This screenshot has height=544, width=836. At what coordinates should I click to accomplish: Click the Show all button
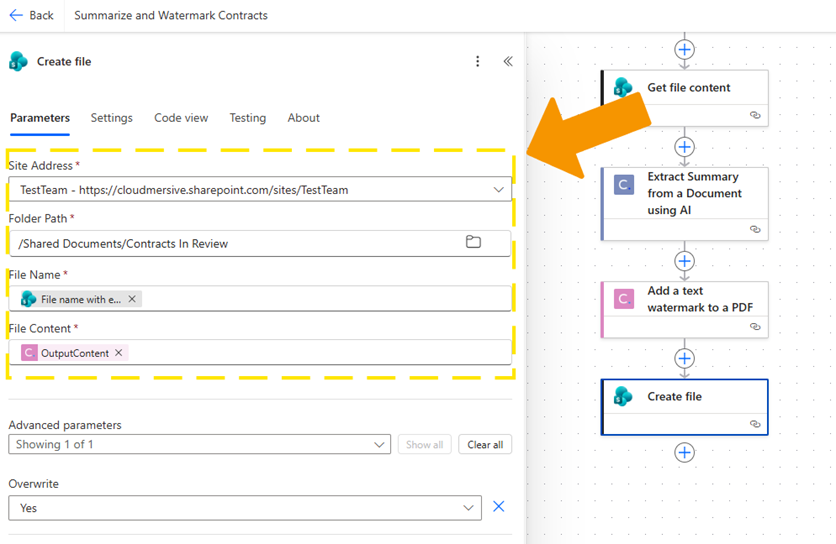tap(424, 444)
